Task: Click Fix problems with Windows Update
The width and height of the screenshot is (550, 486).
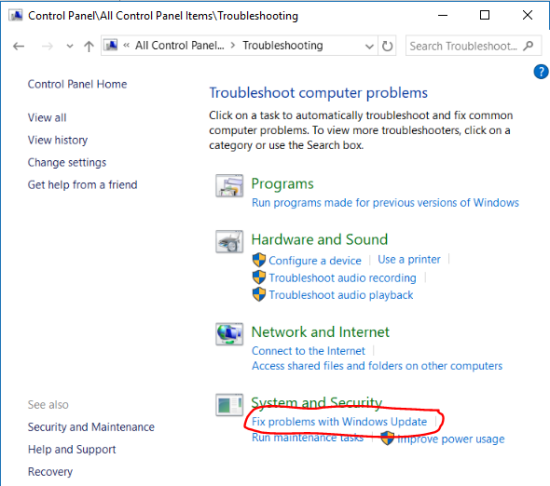Action: (339, 421)
